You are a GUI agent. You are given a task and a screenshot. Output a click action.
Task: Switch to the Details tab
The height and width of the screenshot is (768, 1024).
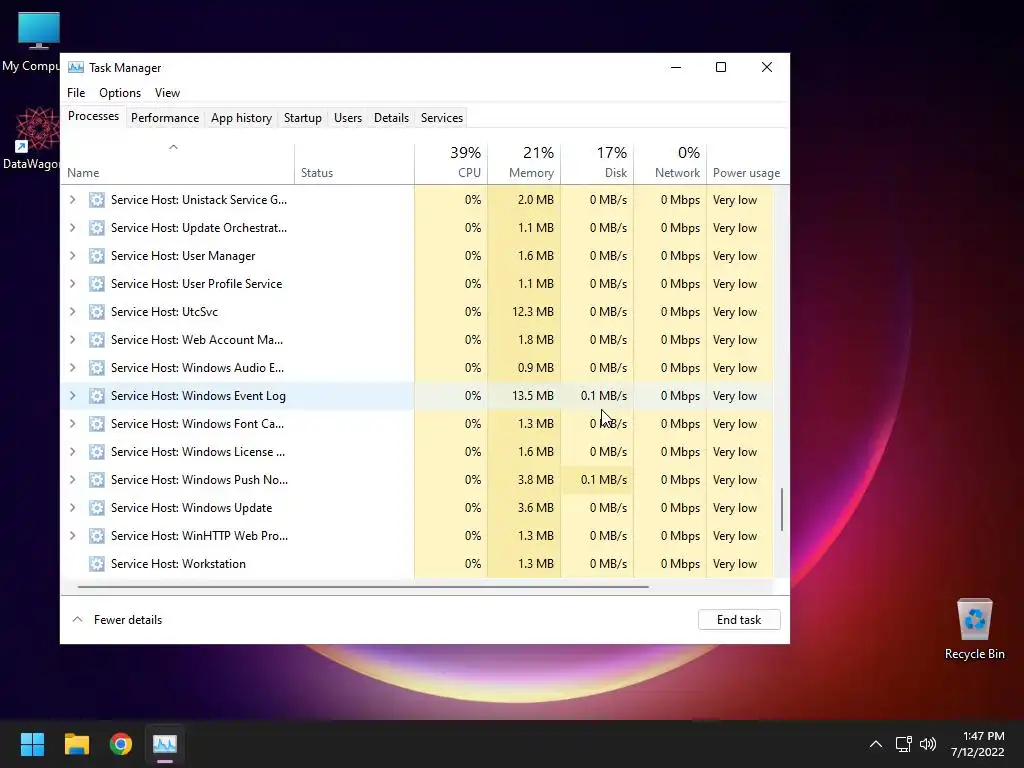tap(391, 118)
